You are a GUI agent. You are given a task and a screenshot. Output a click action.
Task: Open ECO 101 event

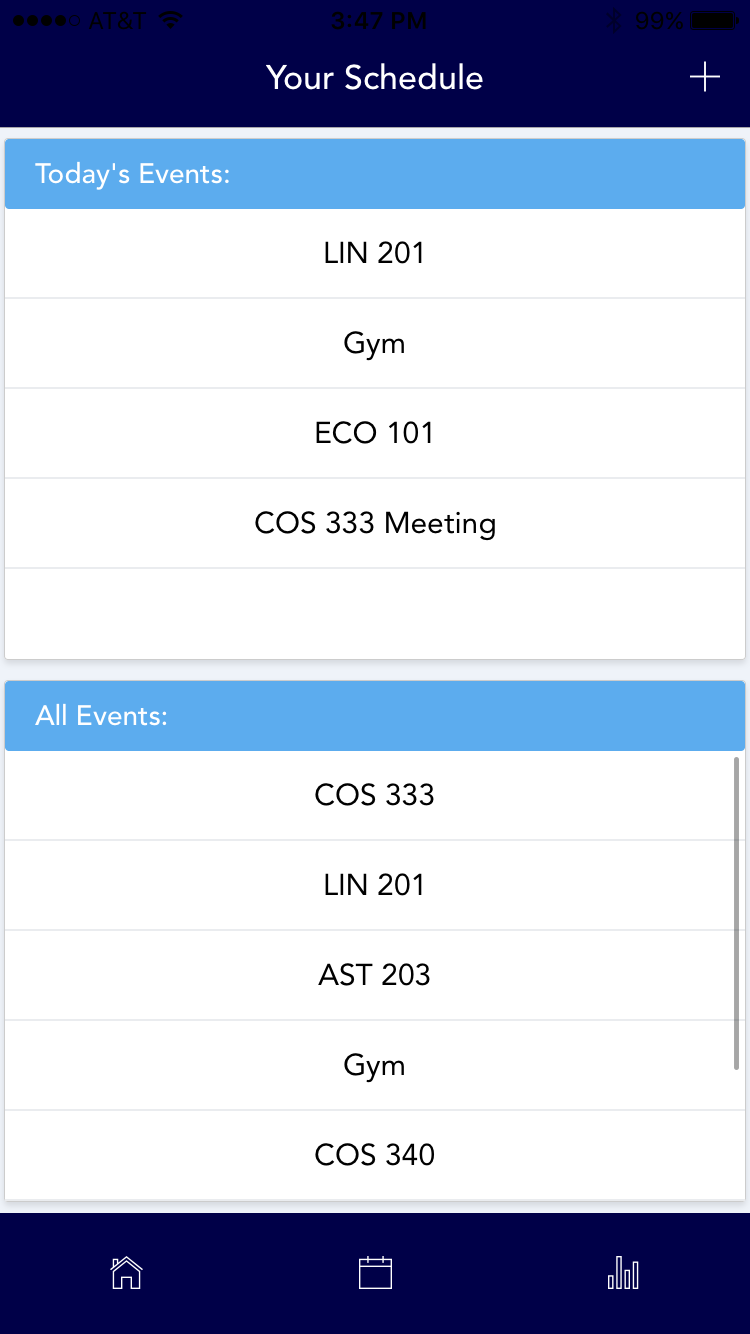(375, 433)
